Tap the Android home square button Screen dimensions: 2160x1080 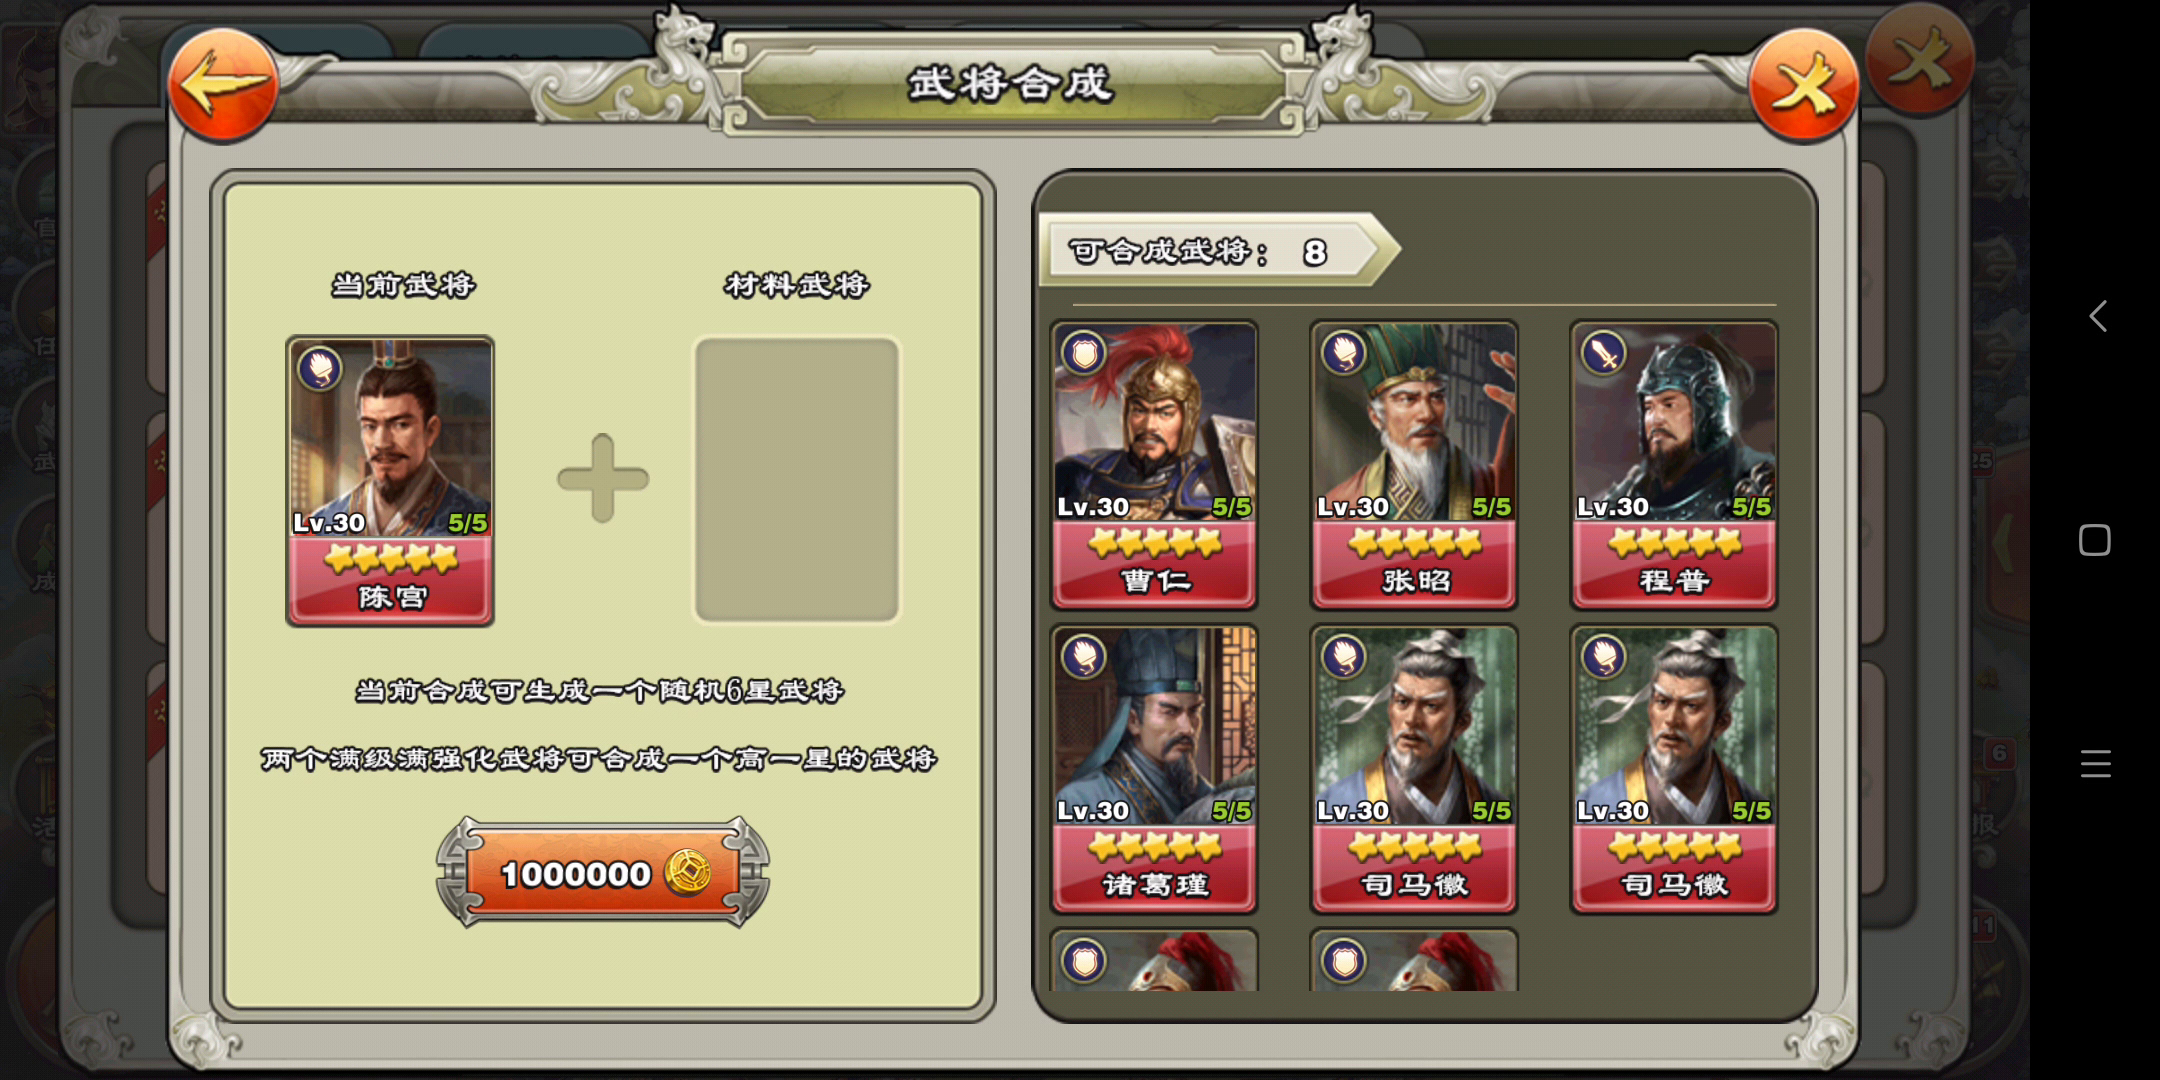[x=2095, y=540]
